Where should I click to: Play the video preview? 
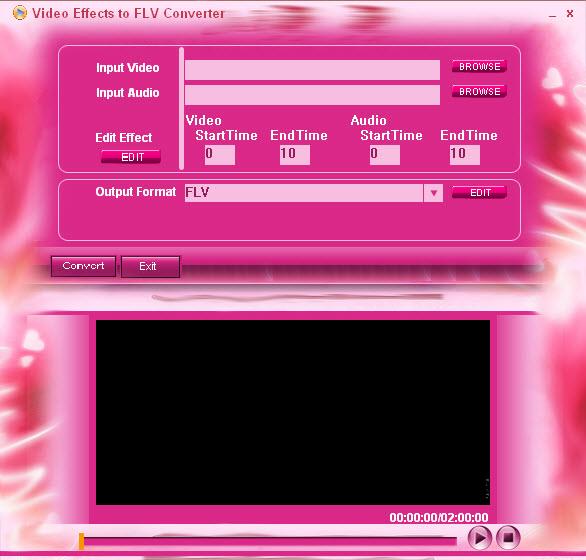[479, 538]
